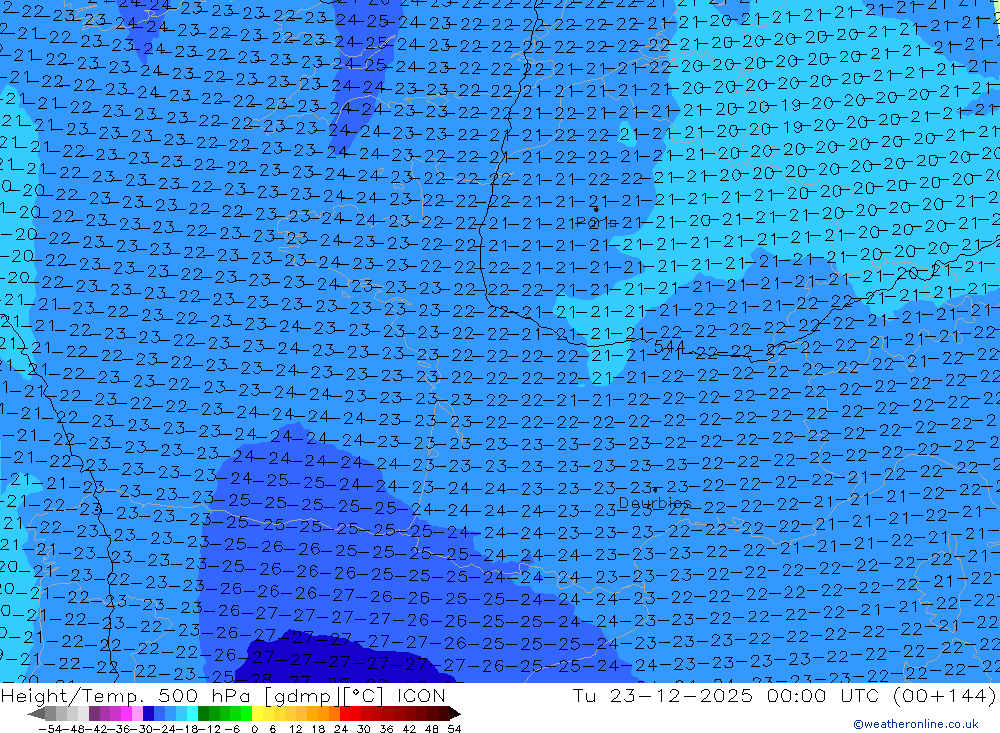Pick the darkest green legend swatch
The width and height of the screenshot is (1000, 733).
(x=203, y=713)
